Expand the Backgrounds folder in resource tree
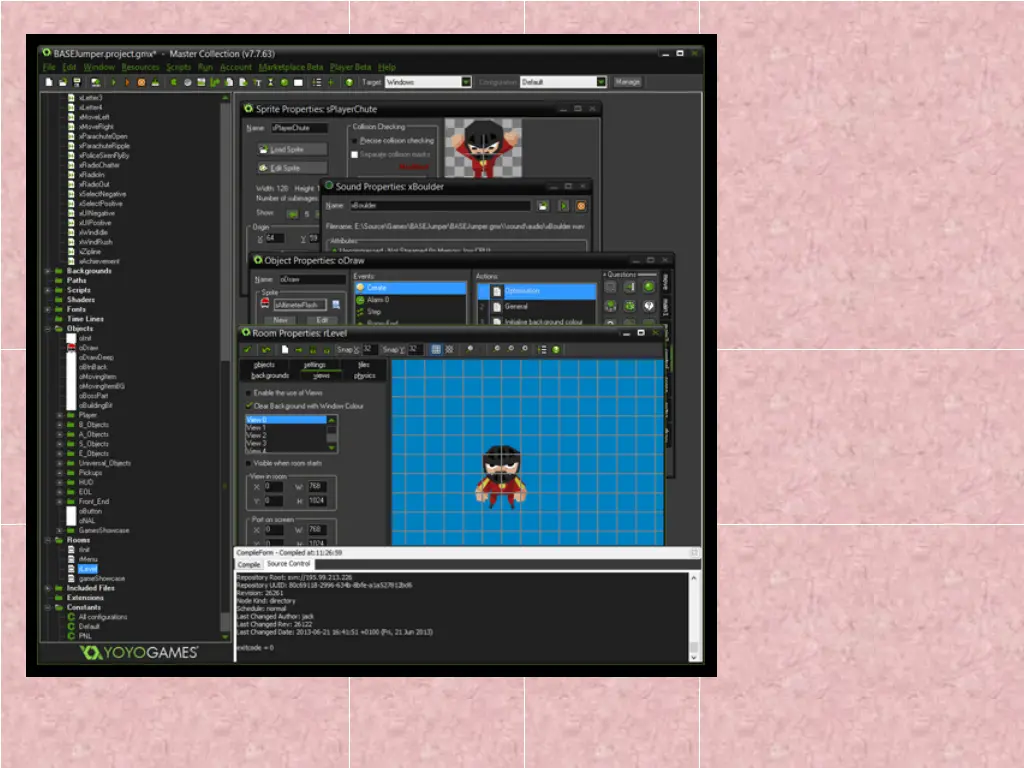1024x768 pixels. 48,271
